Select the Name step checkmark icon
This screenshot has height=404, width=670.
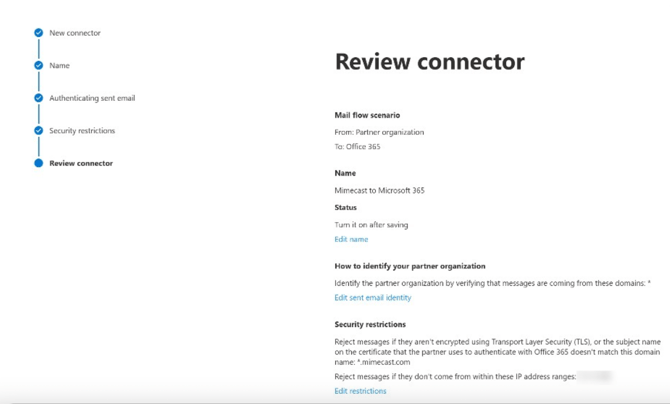point(38,65)
